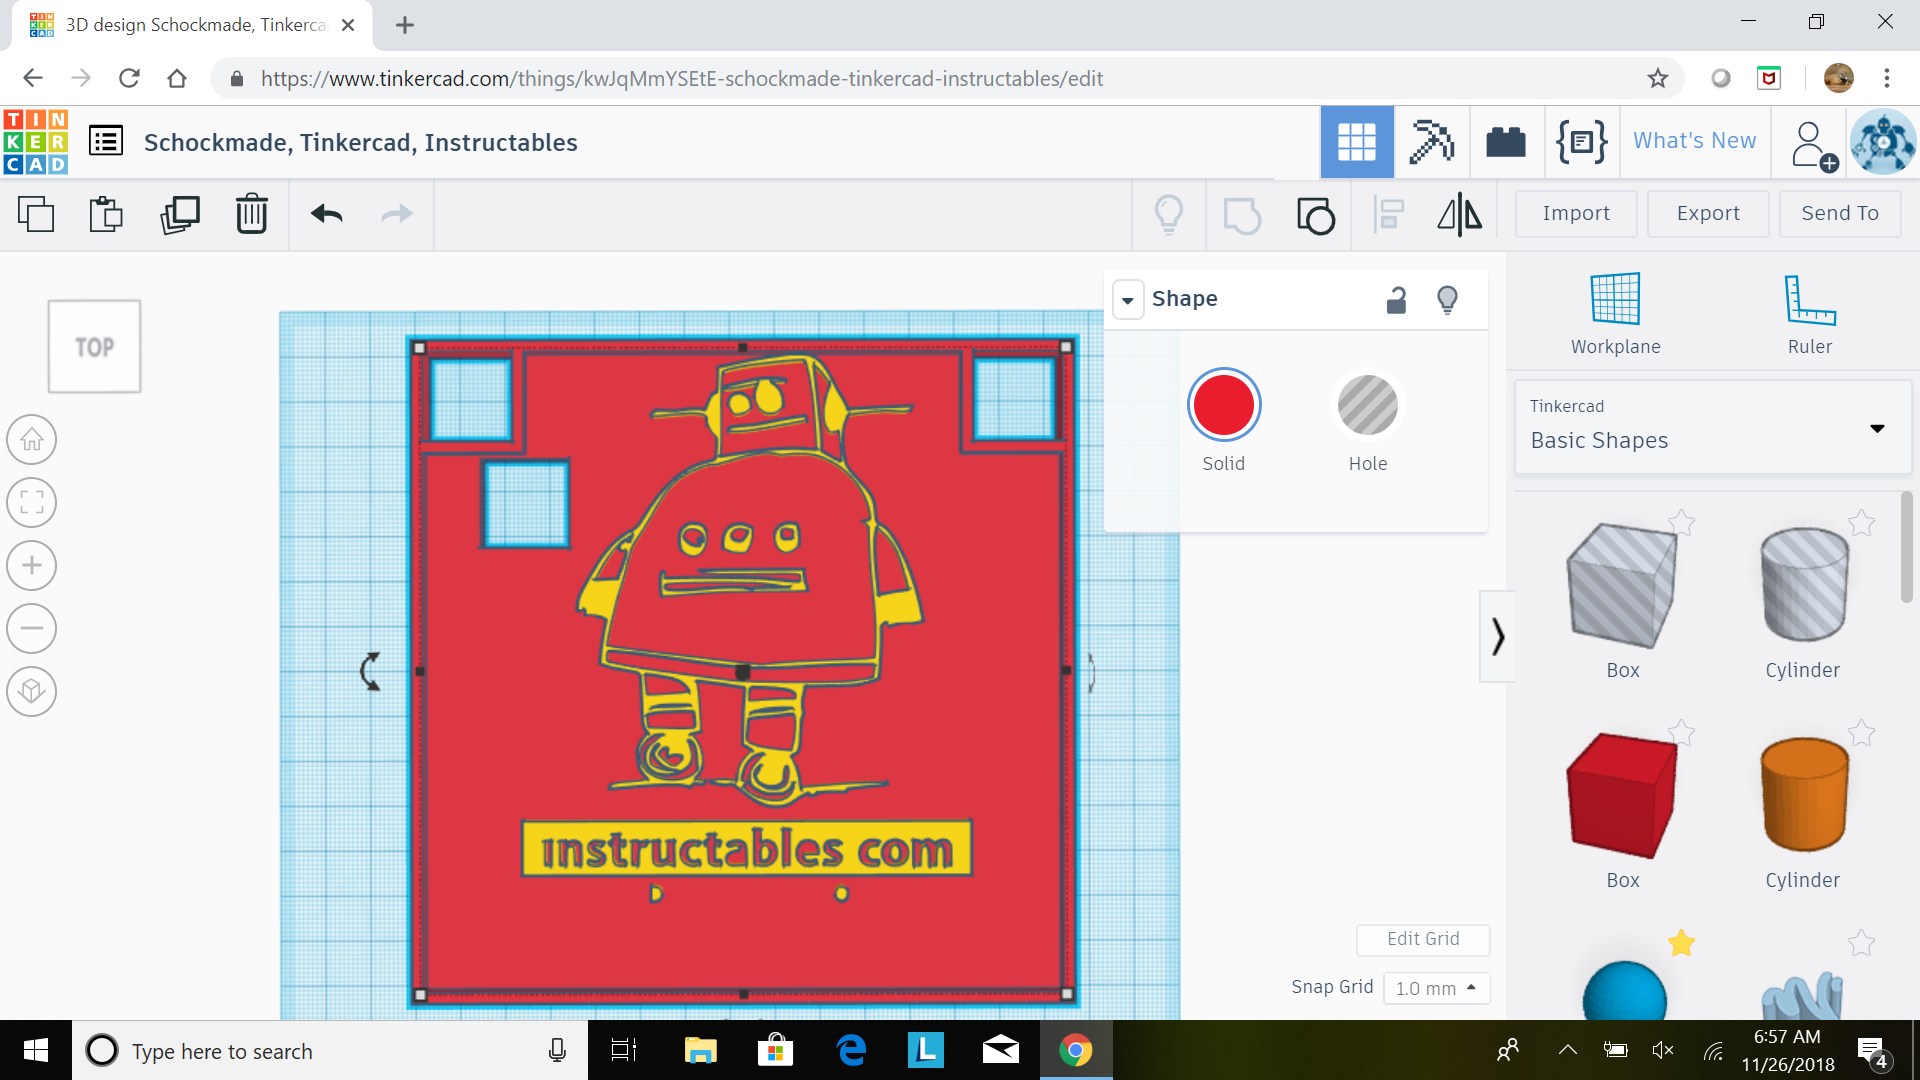Image resolution: width=1920 pixels, height=1080 pixels.
Task: Click the Tinkercad logo
Action: pos(36,142)
